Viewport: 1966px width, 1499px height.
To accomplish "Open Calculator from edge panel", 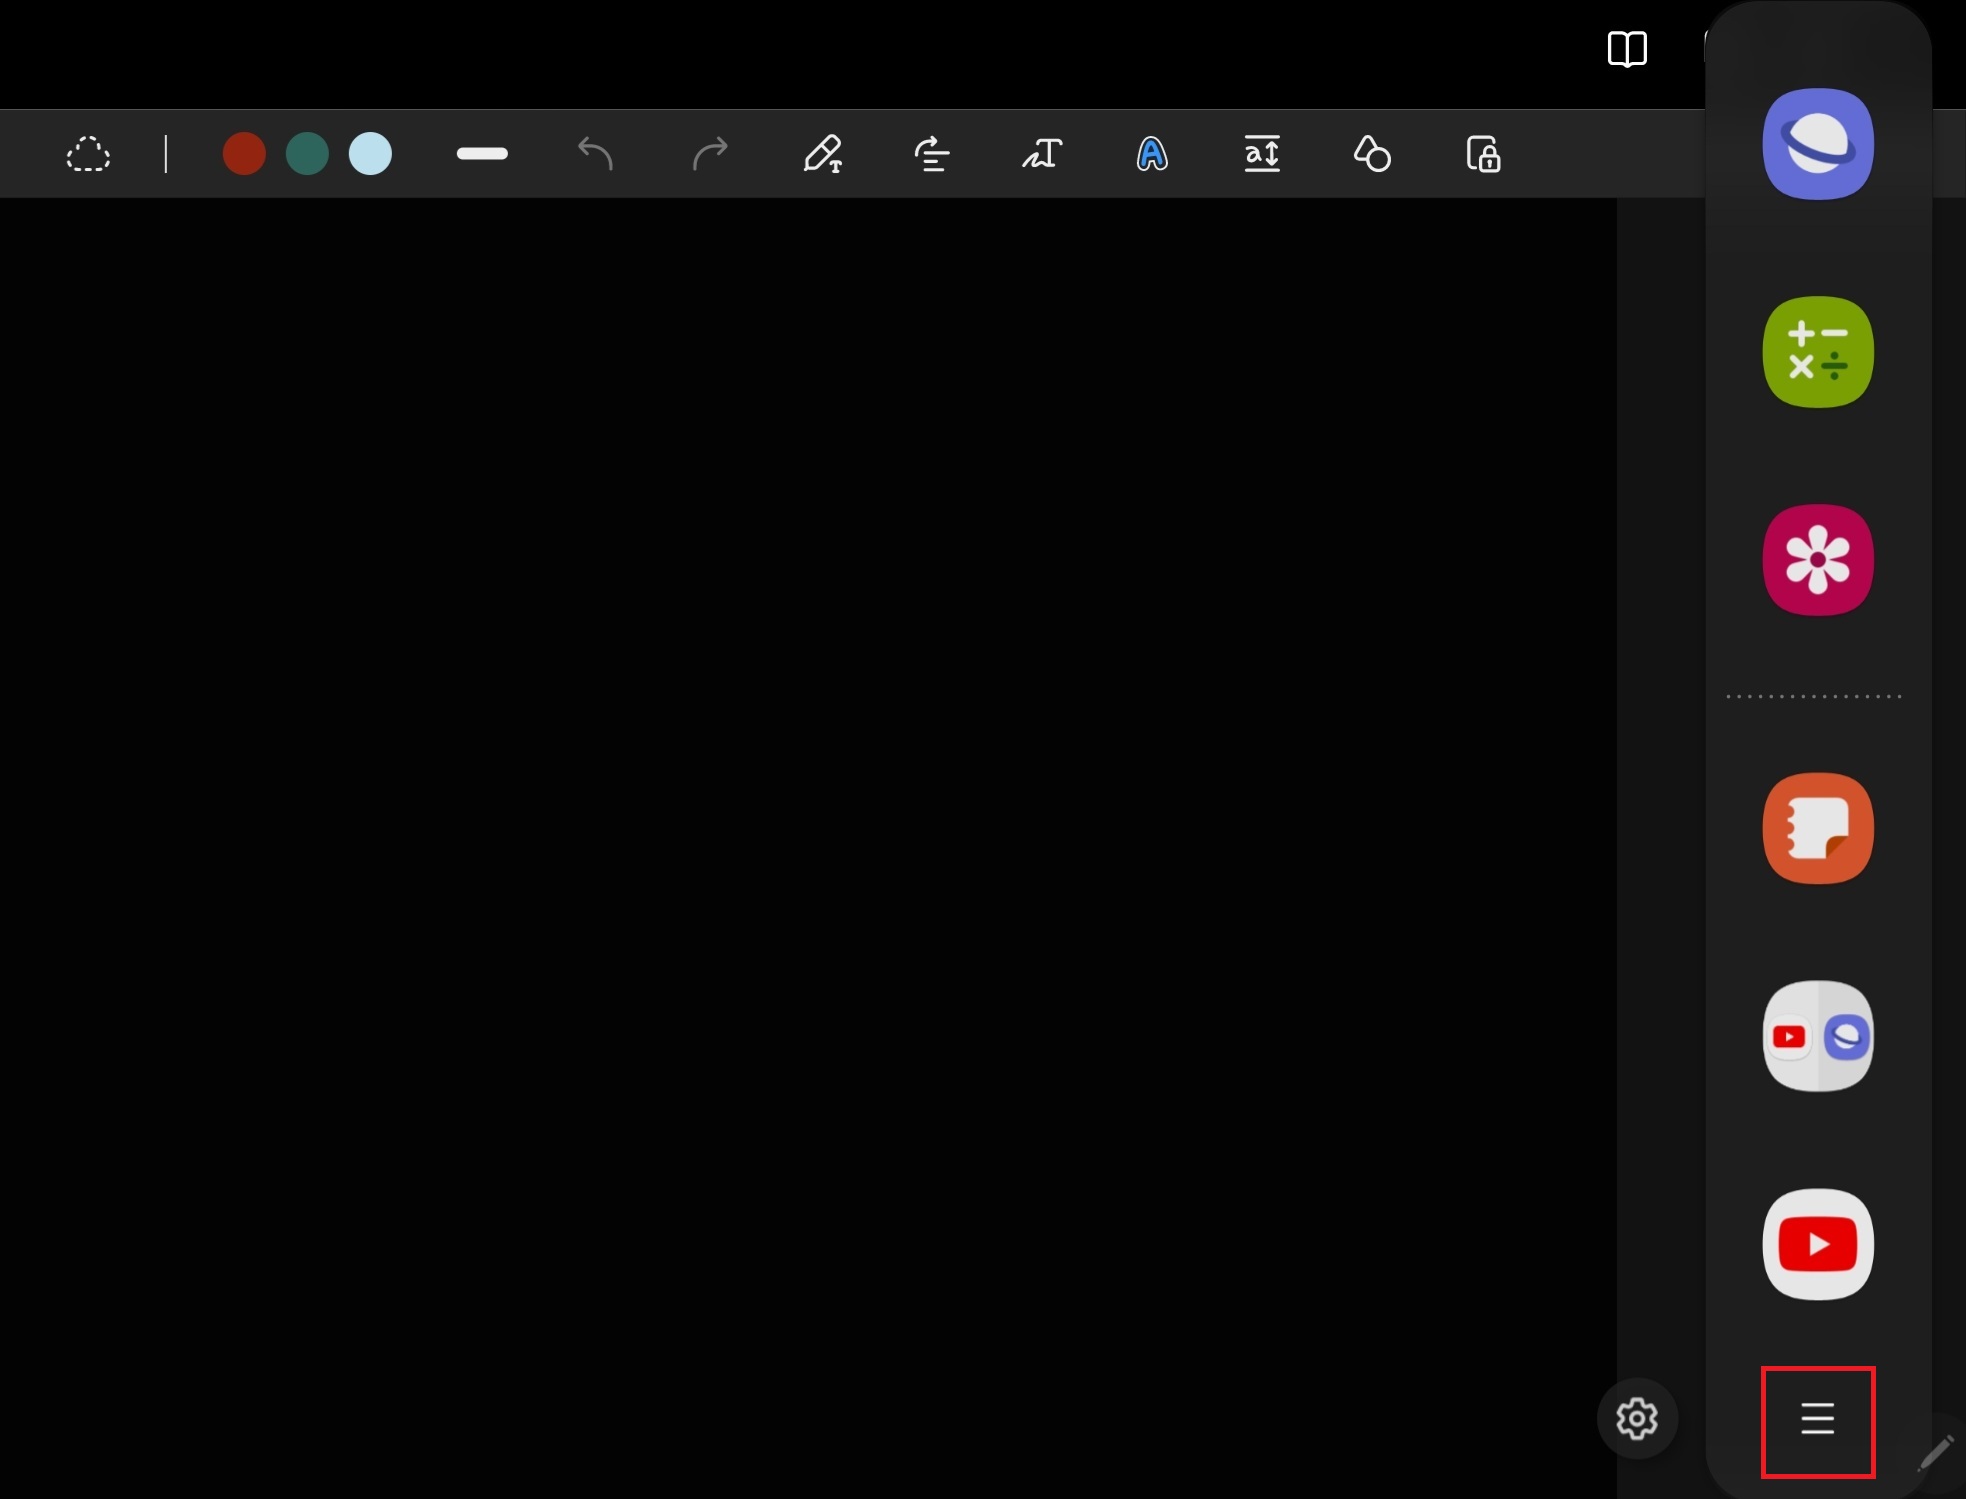I will (1818, 352).
